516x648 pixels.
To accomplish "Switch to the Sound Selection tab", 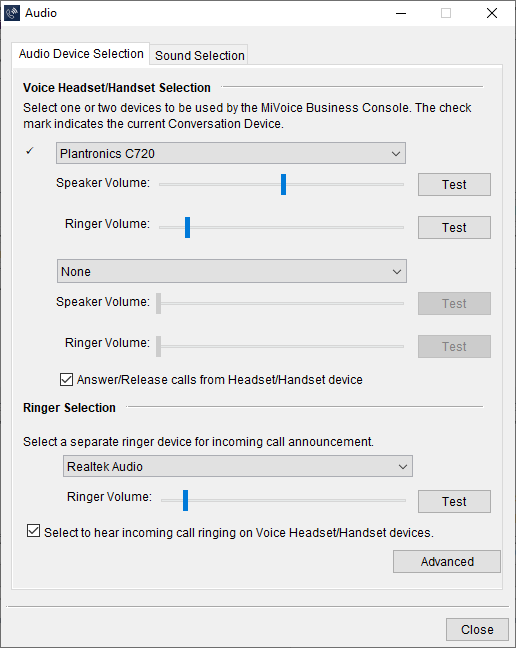I will [x=200, y=55].
